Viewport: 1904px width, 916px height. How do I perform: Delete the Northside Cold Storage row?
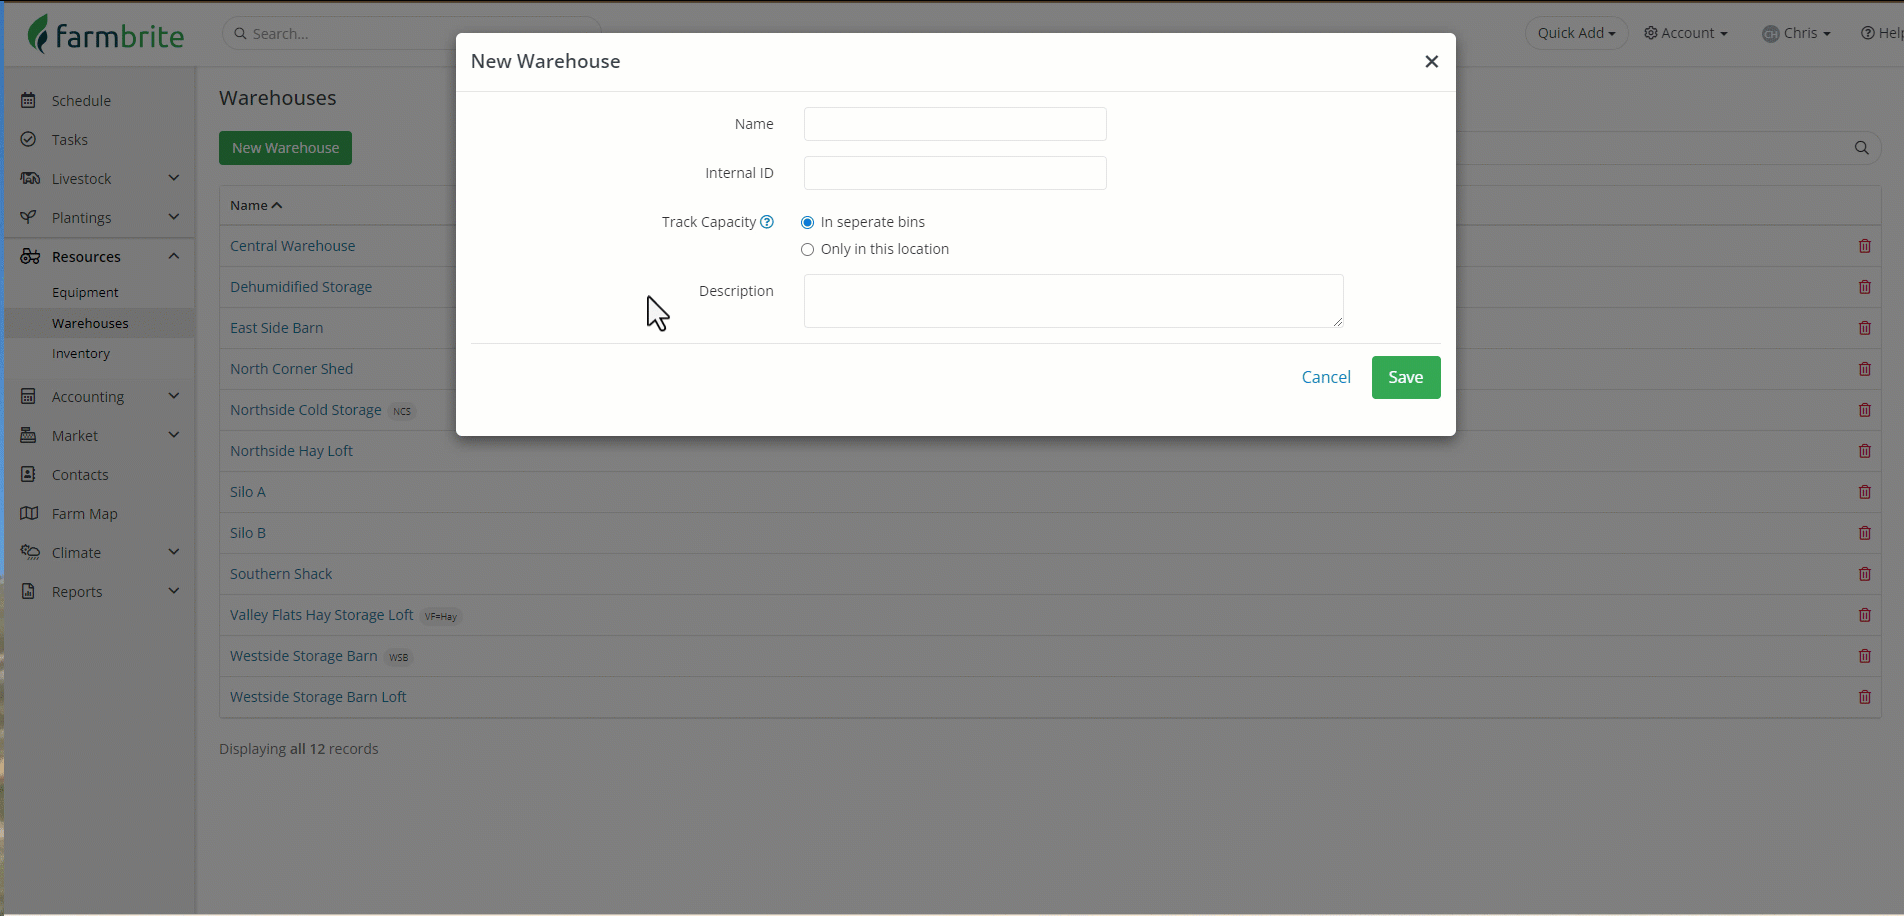[x=1865, y=410]
